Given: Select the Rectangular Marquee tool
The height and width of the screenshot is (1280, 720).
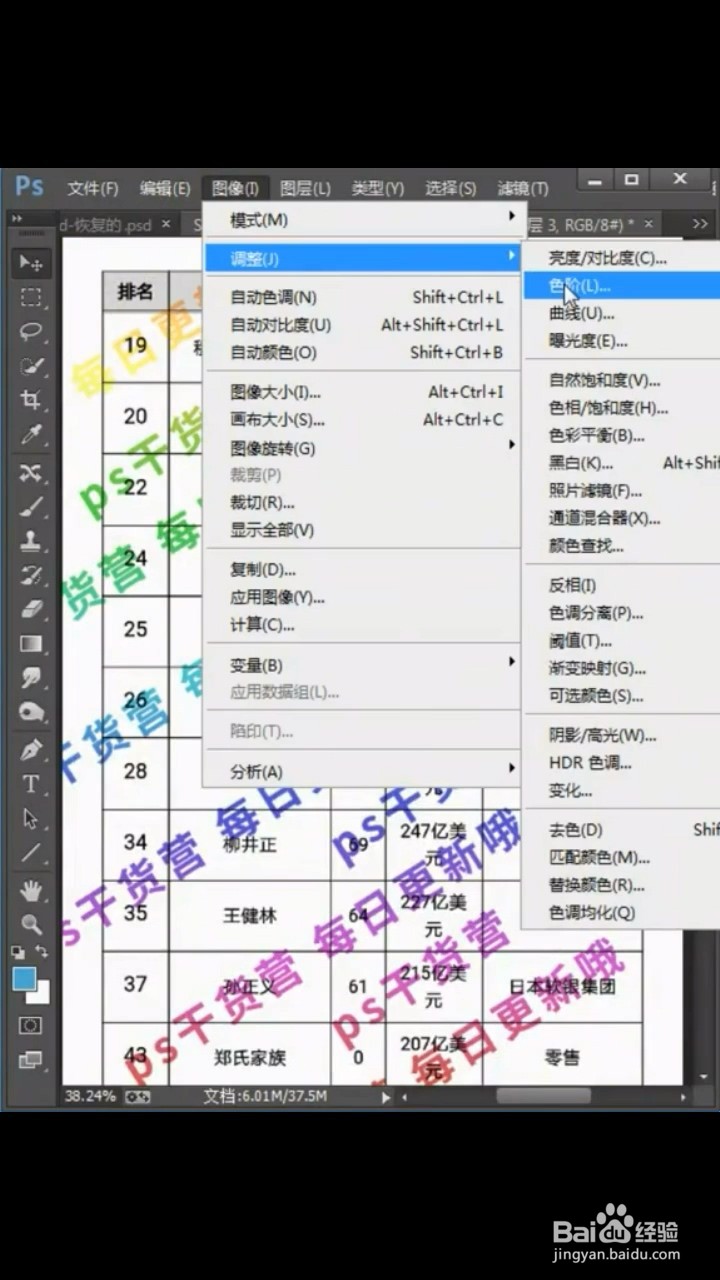Looking at the screenshot, I should point(31,297).
